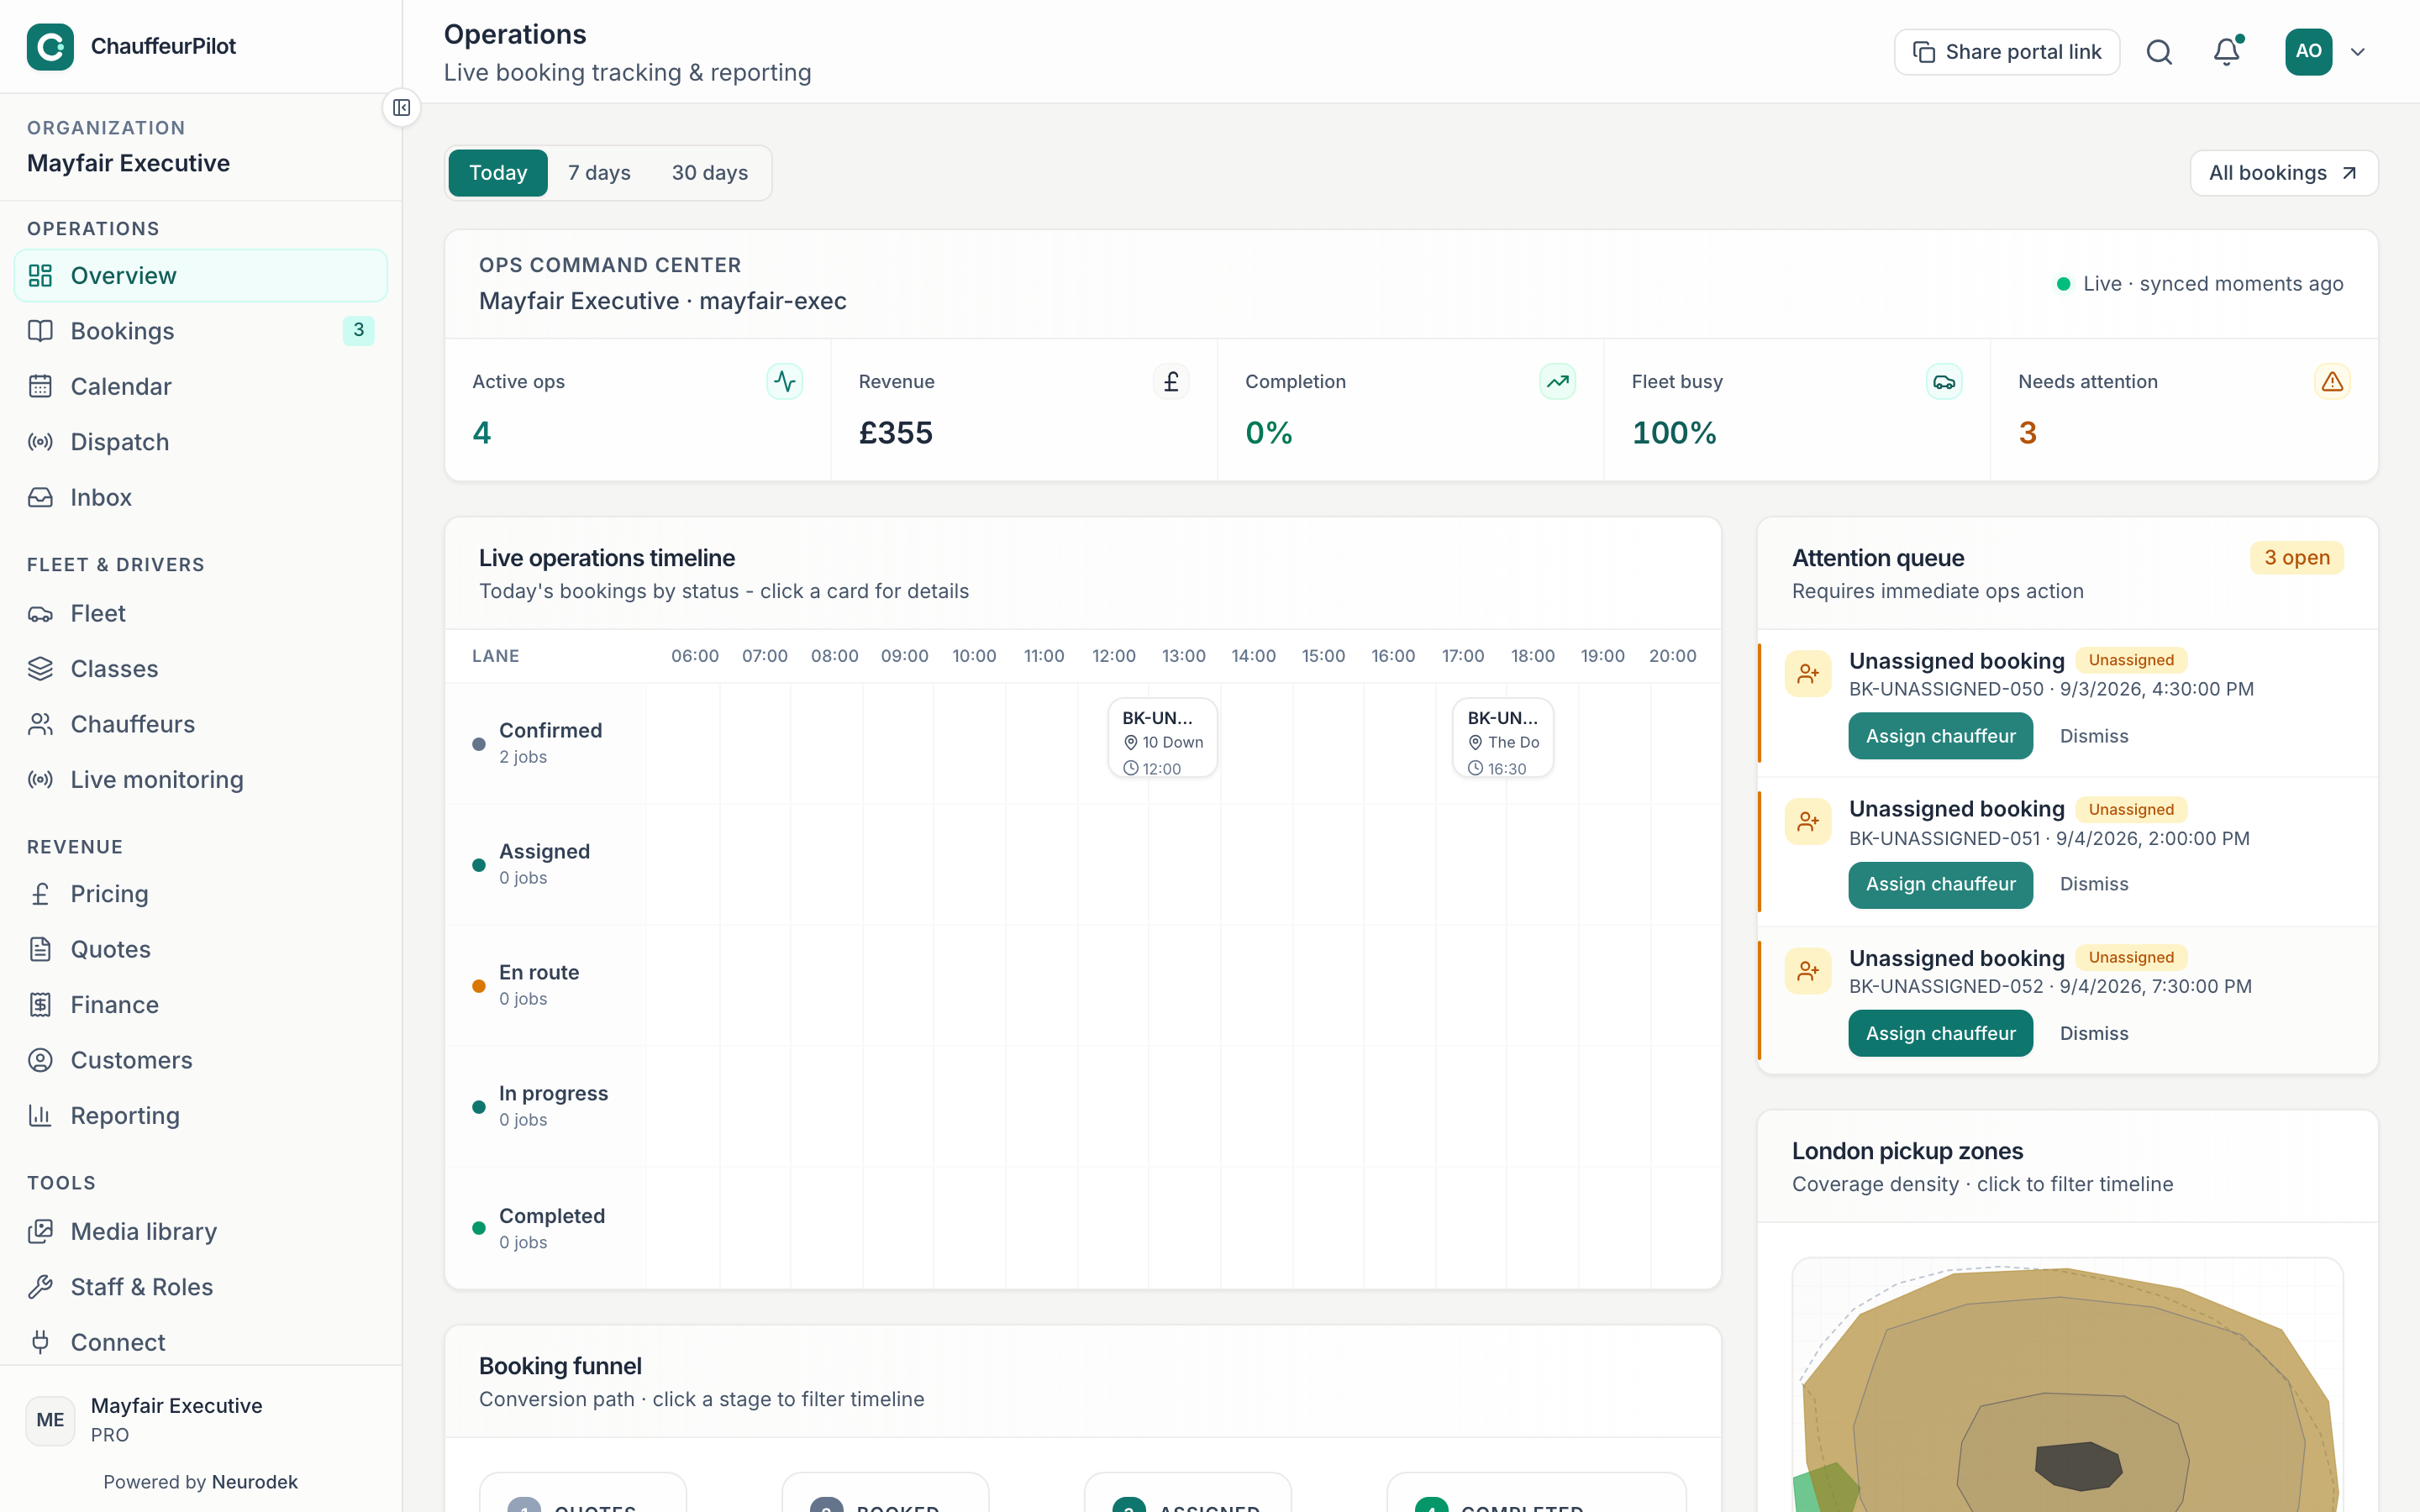Click the ChauffeurPilot logo icon

click(x=50, y=47)
